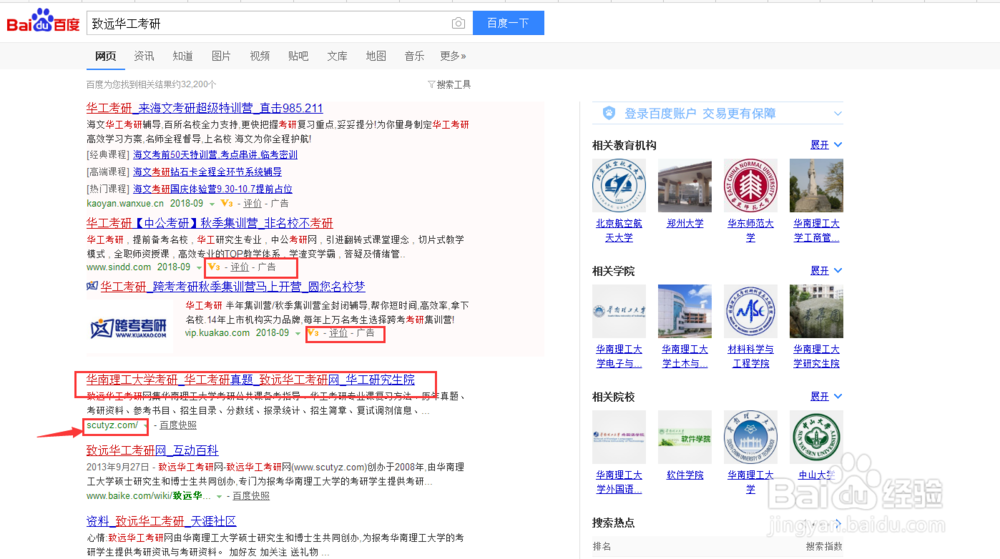Expand 相关学院 section with 展开
The image size is (1000, 559).
826,270
